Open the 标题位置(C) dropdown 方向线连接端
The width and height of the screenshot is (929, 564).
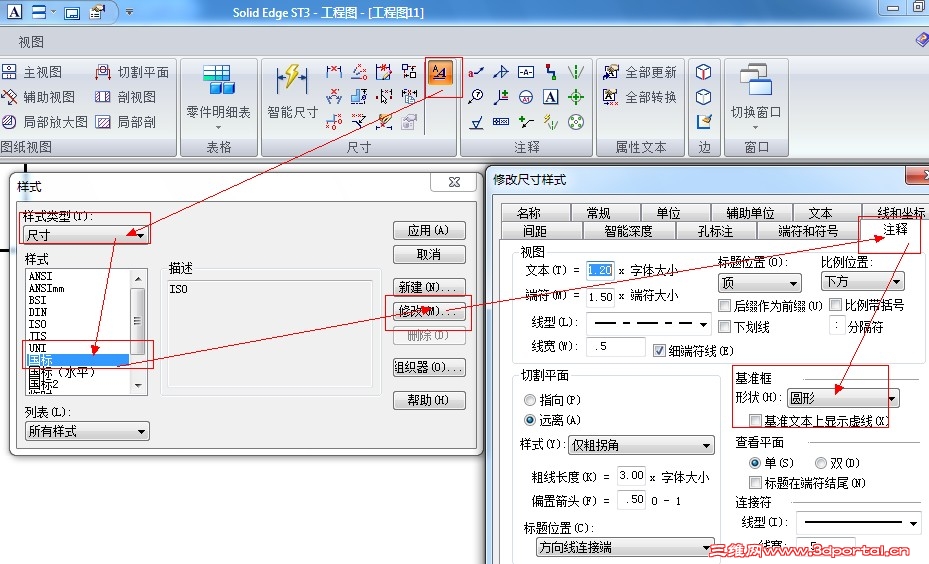click(625, 547)
